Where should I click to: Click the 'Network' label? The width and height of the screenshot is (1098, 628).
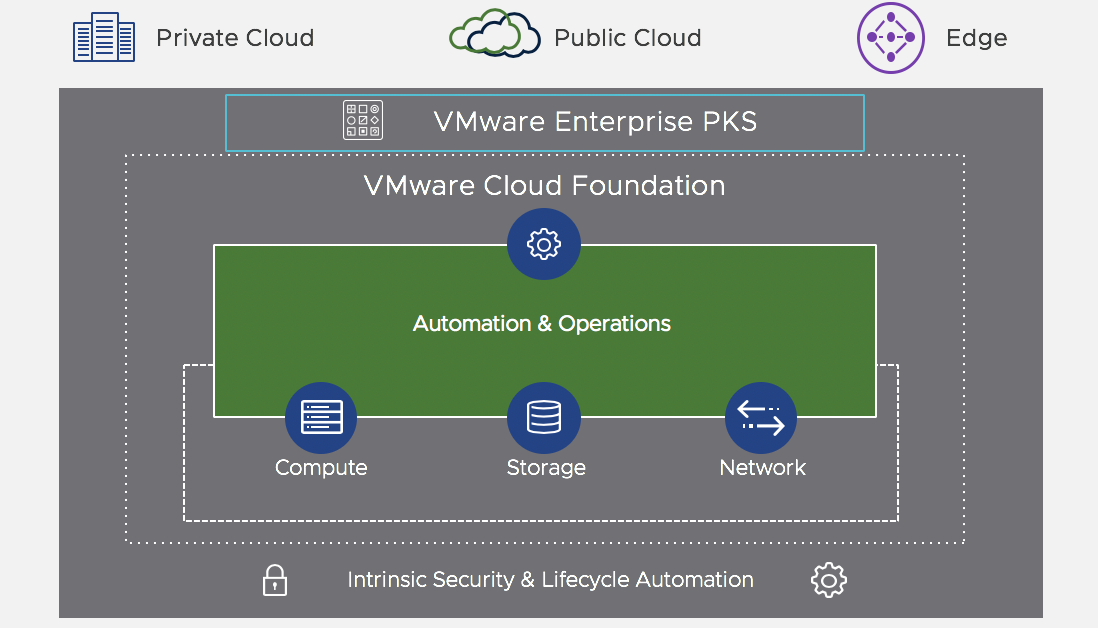pyautogui.click(x=763, y=468)
